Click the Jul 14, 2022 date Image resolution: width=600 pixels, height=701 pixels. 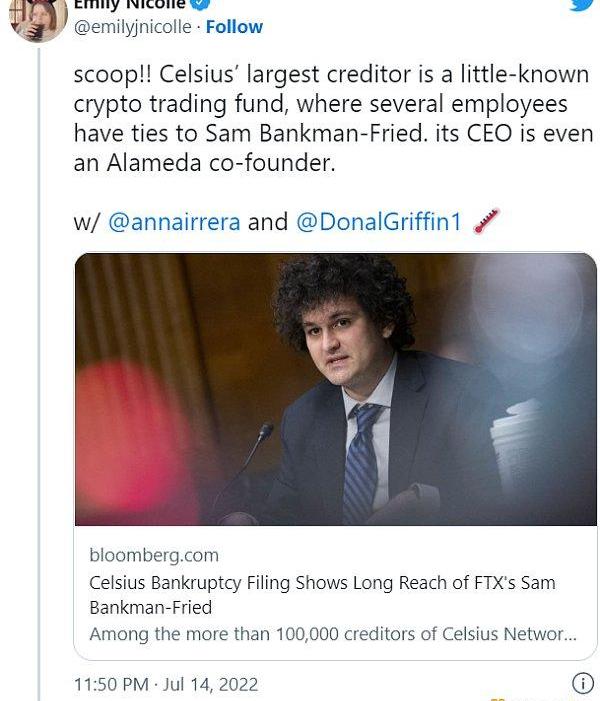(x=212, y=685)
